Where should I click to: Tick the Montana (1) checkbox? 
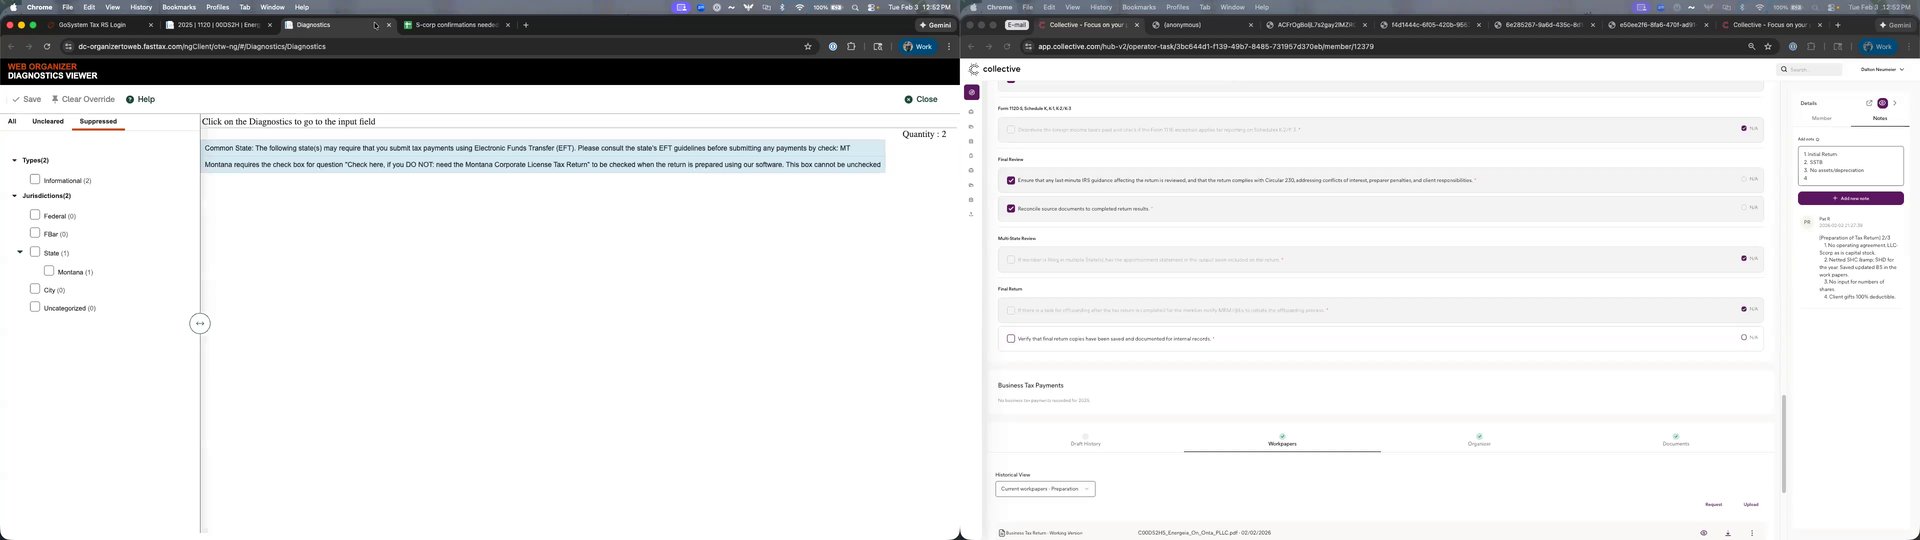click(x=49, y=271)
